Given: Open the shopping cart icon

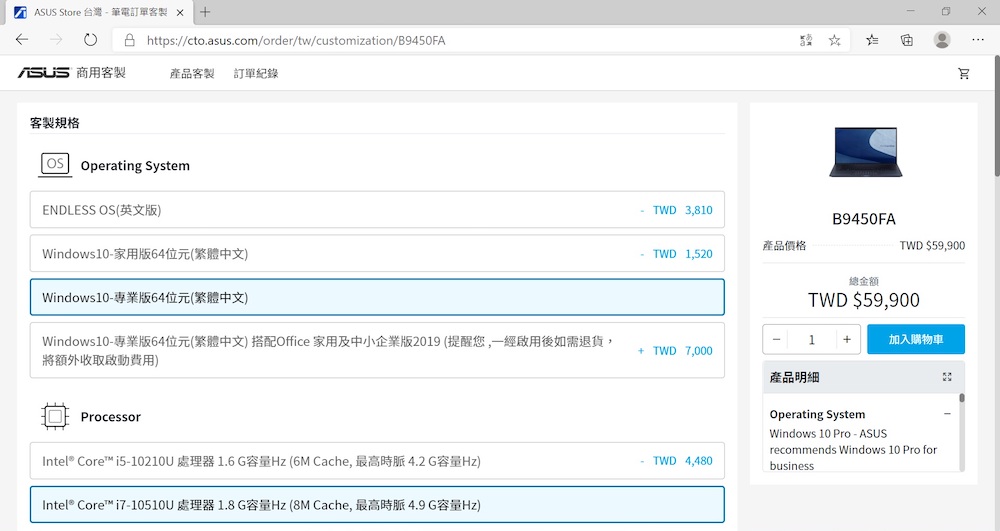Looking at the screenshot, I should [x=963, y=73].
